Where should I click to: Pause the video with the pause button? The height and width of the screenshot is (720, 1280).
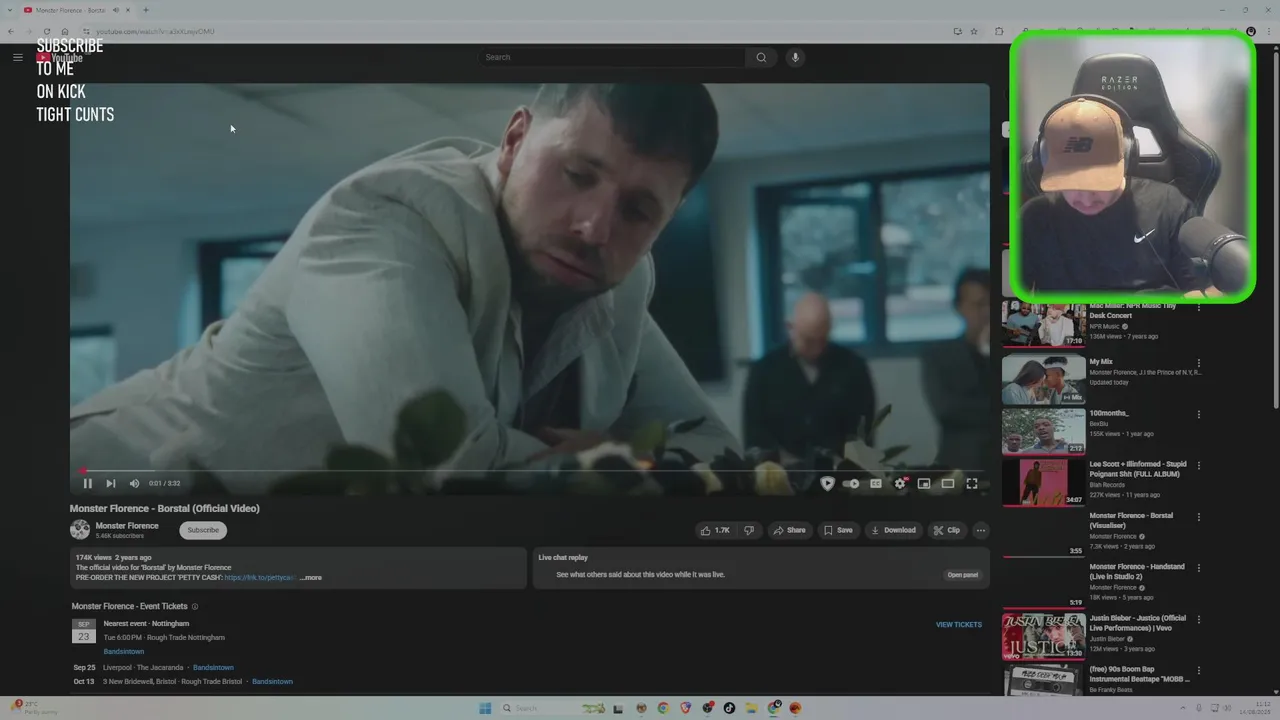coord(87,483)
